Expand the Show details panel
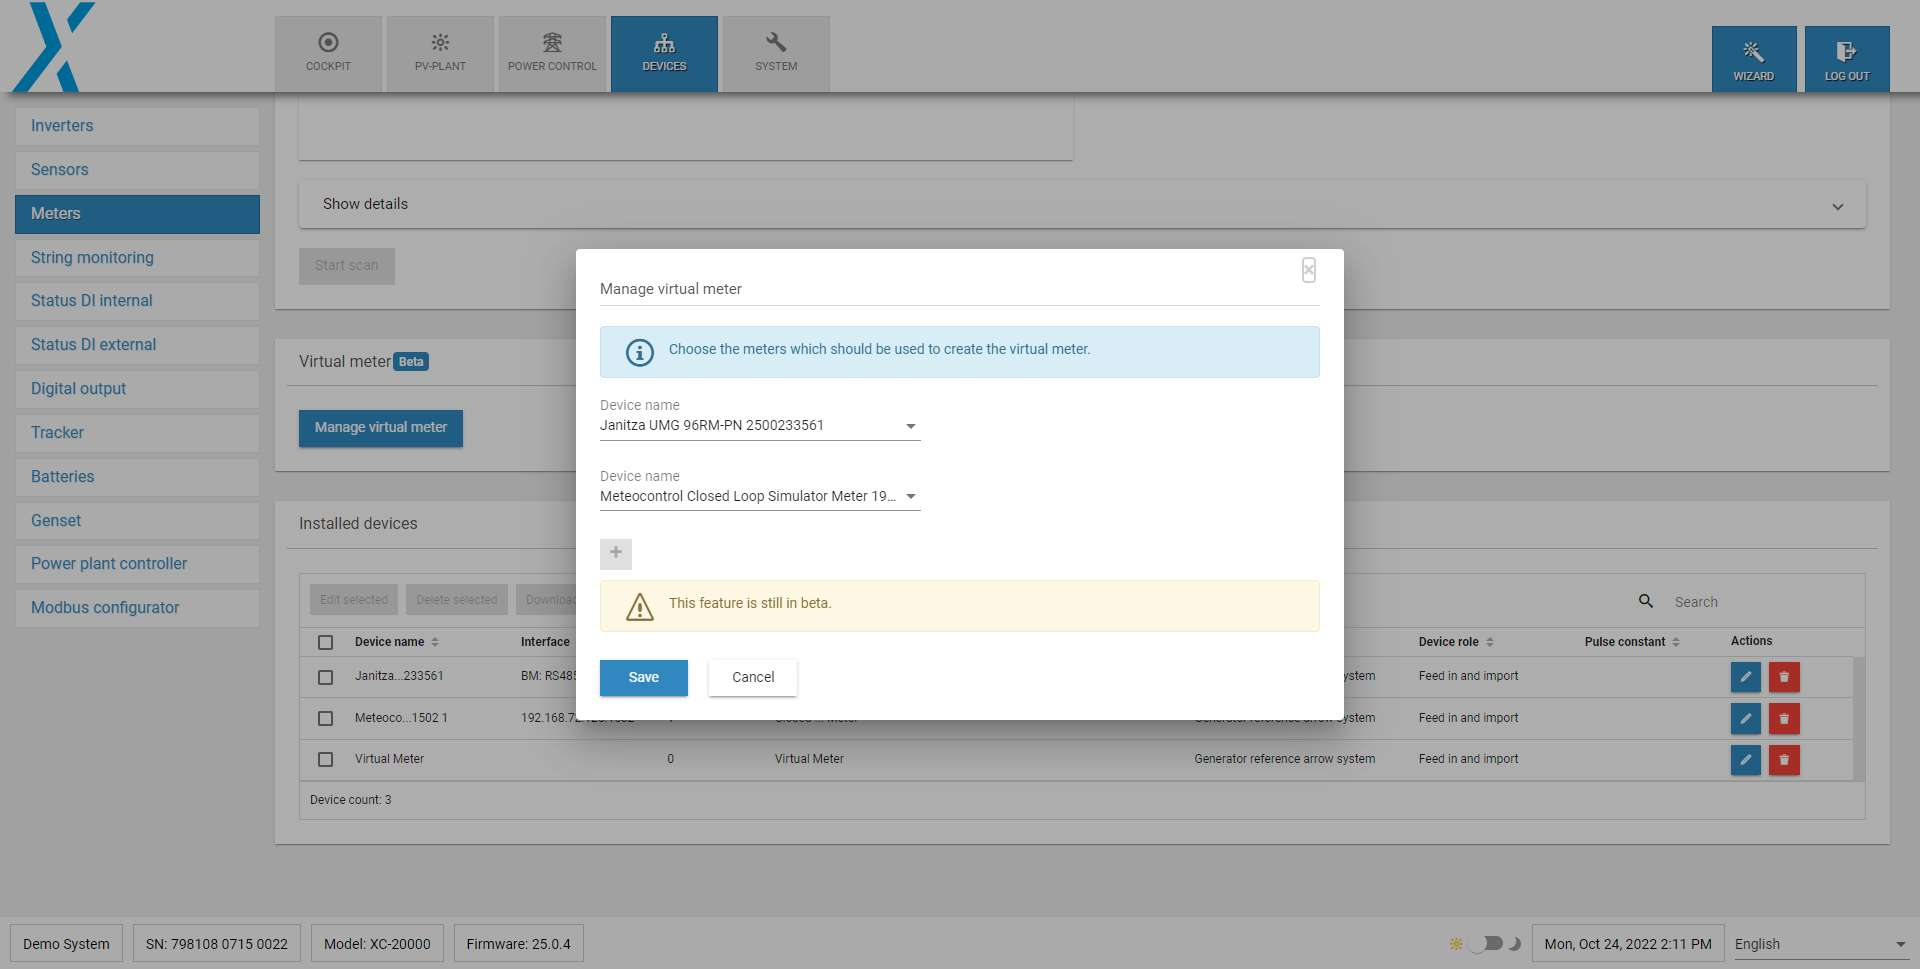Screen dimensions: 1920x969 (x=1082, y=204)
